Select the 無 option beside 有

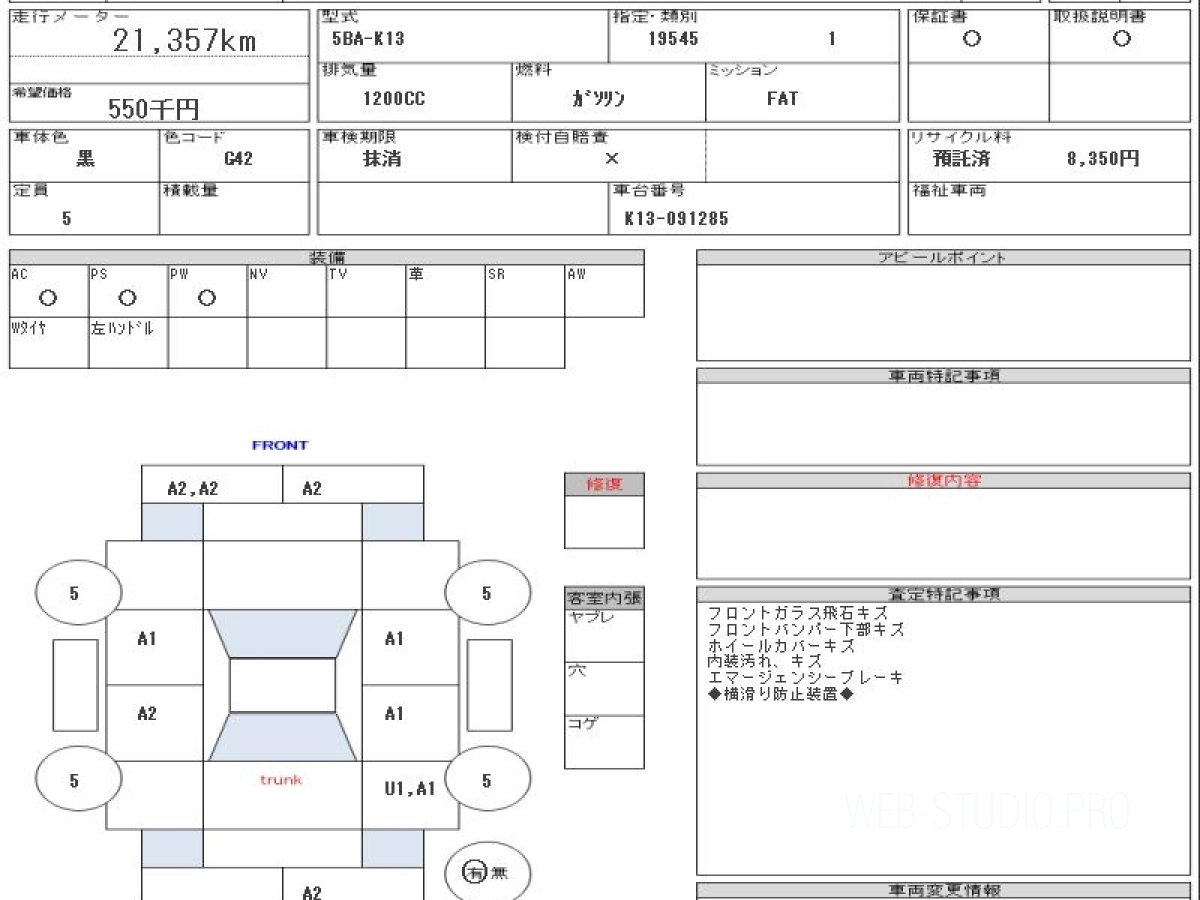[x=499, y=873]
